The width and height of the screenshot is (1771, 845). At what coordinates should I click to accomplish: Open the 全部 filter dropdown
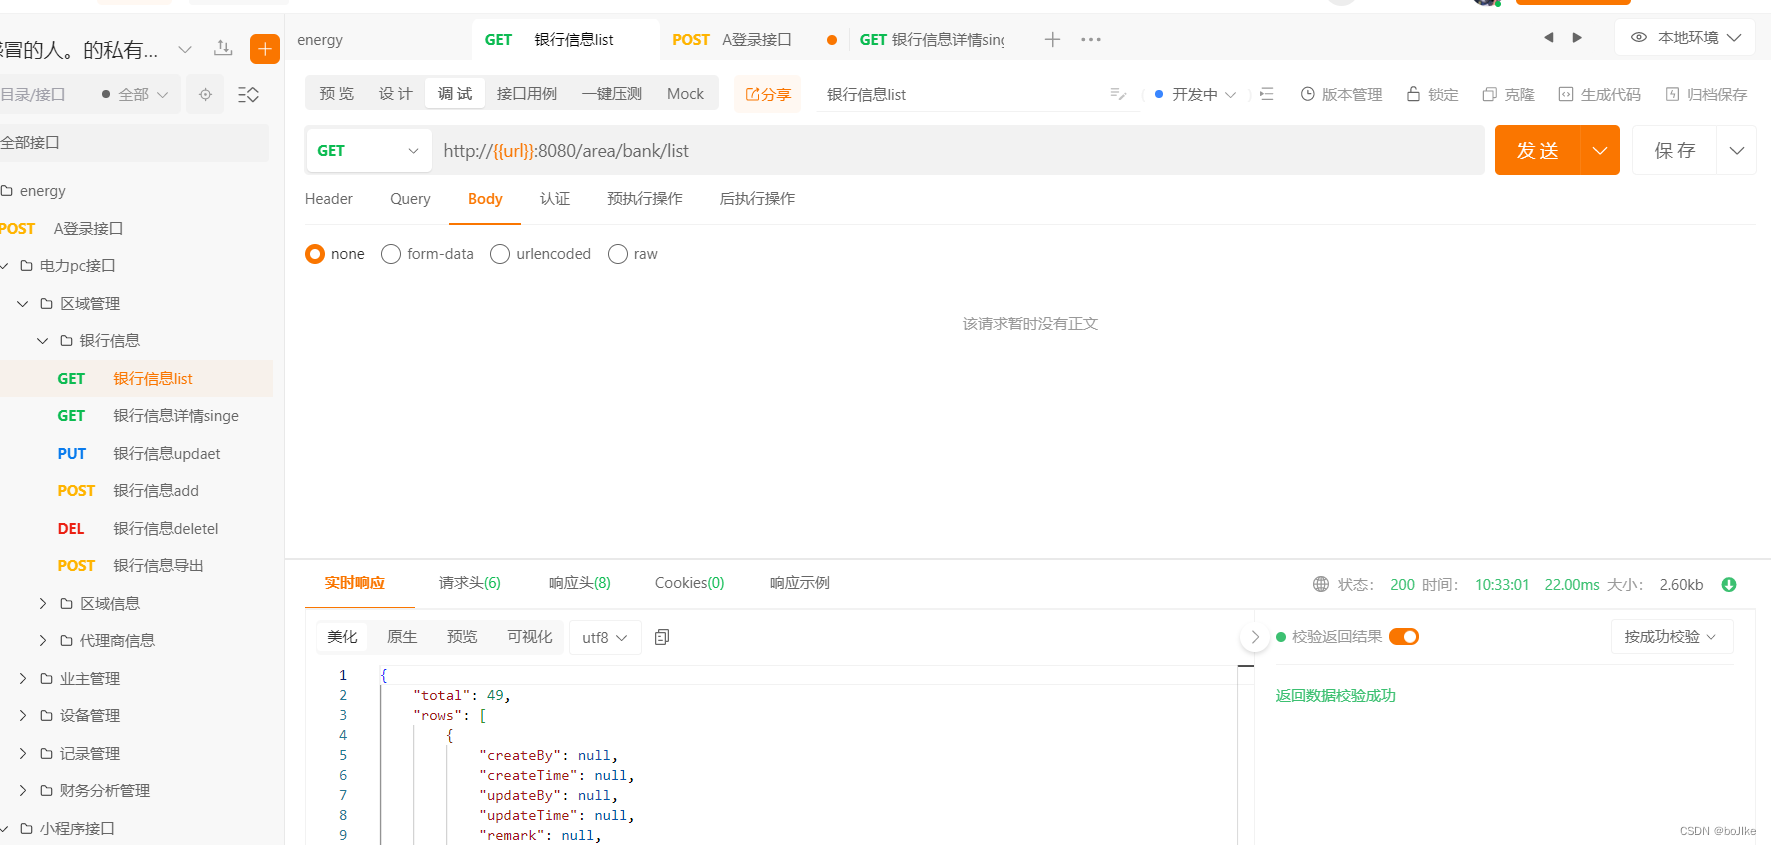click(136, 94)
